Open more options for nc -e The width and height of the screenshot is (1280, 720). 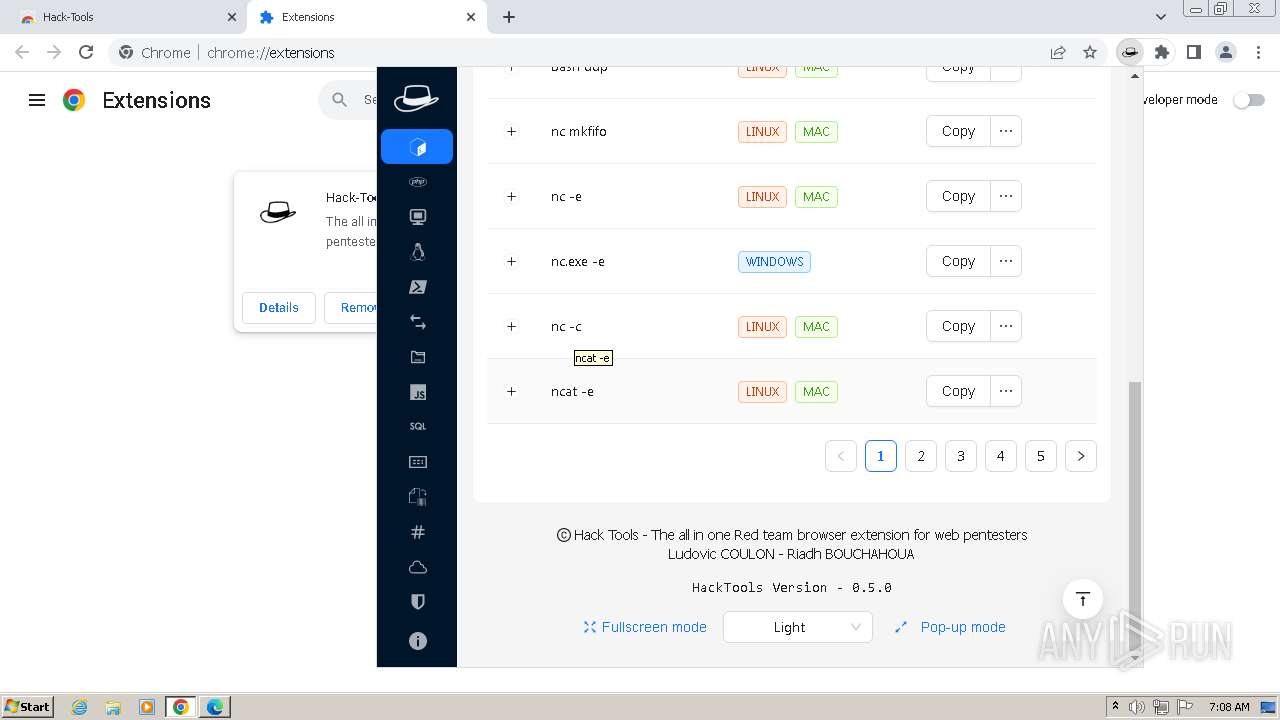[x=1006, y=196]
